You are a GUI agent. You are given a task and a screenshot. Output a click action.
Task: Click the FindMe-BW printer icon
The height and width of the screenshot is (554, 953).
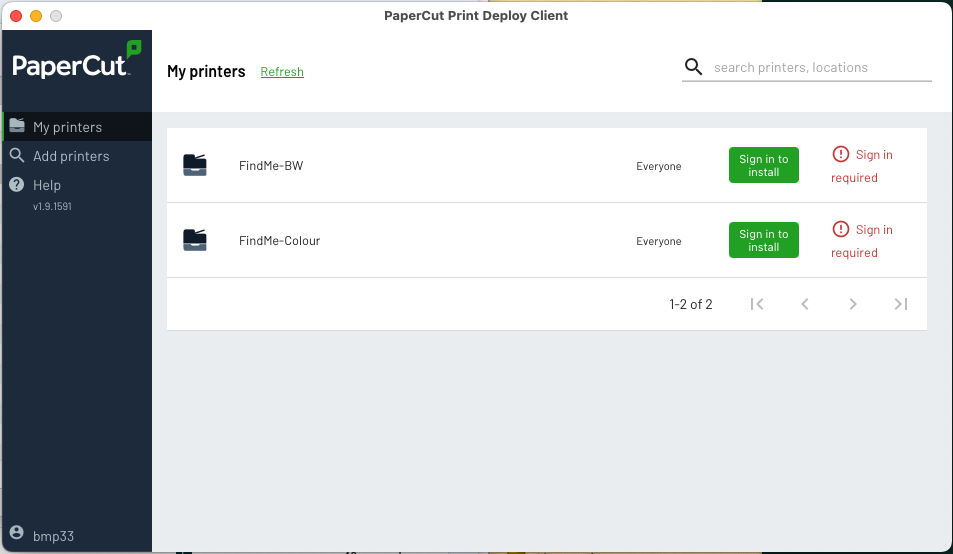pos(195,165)
